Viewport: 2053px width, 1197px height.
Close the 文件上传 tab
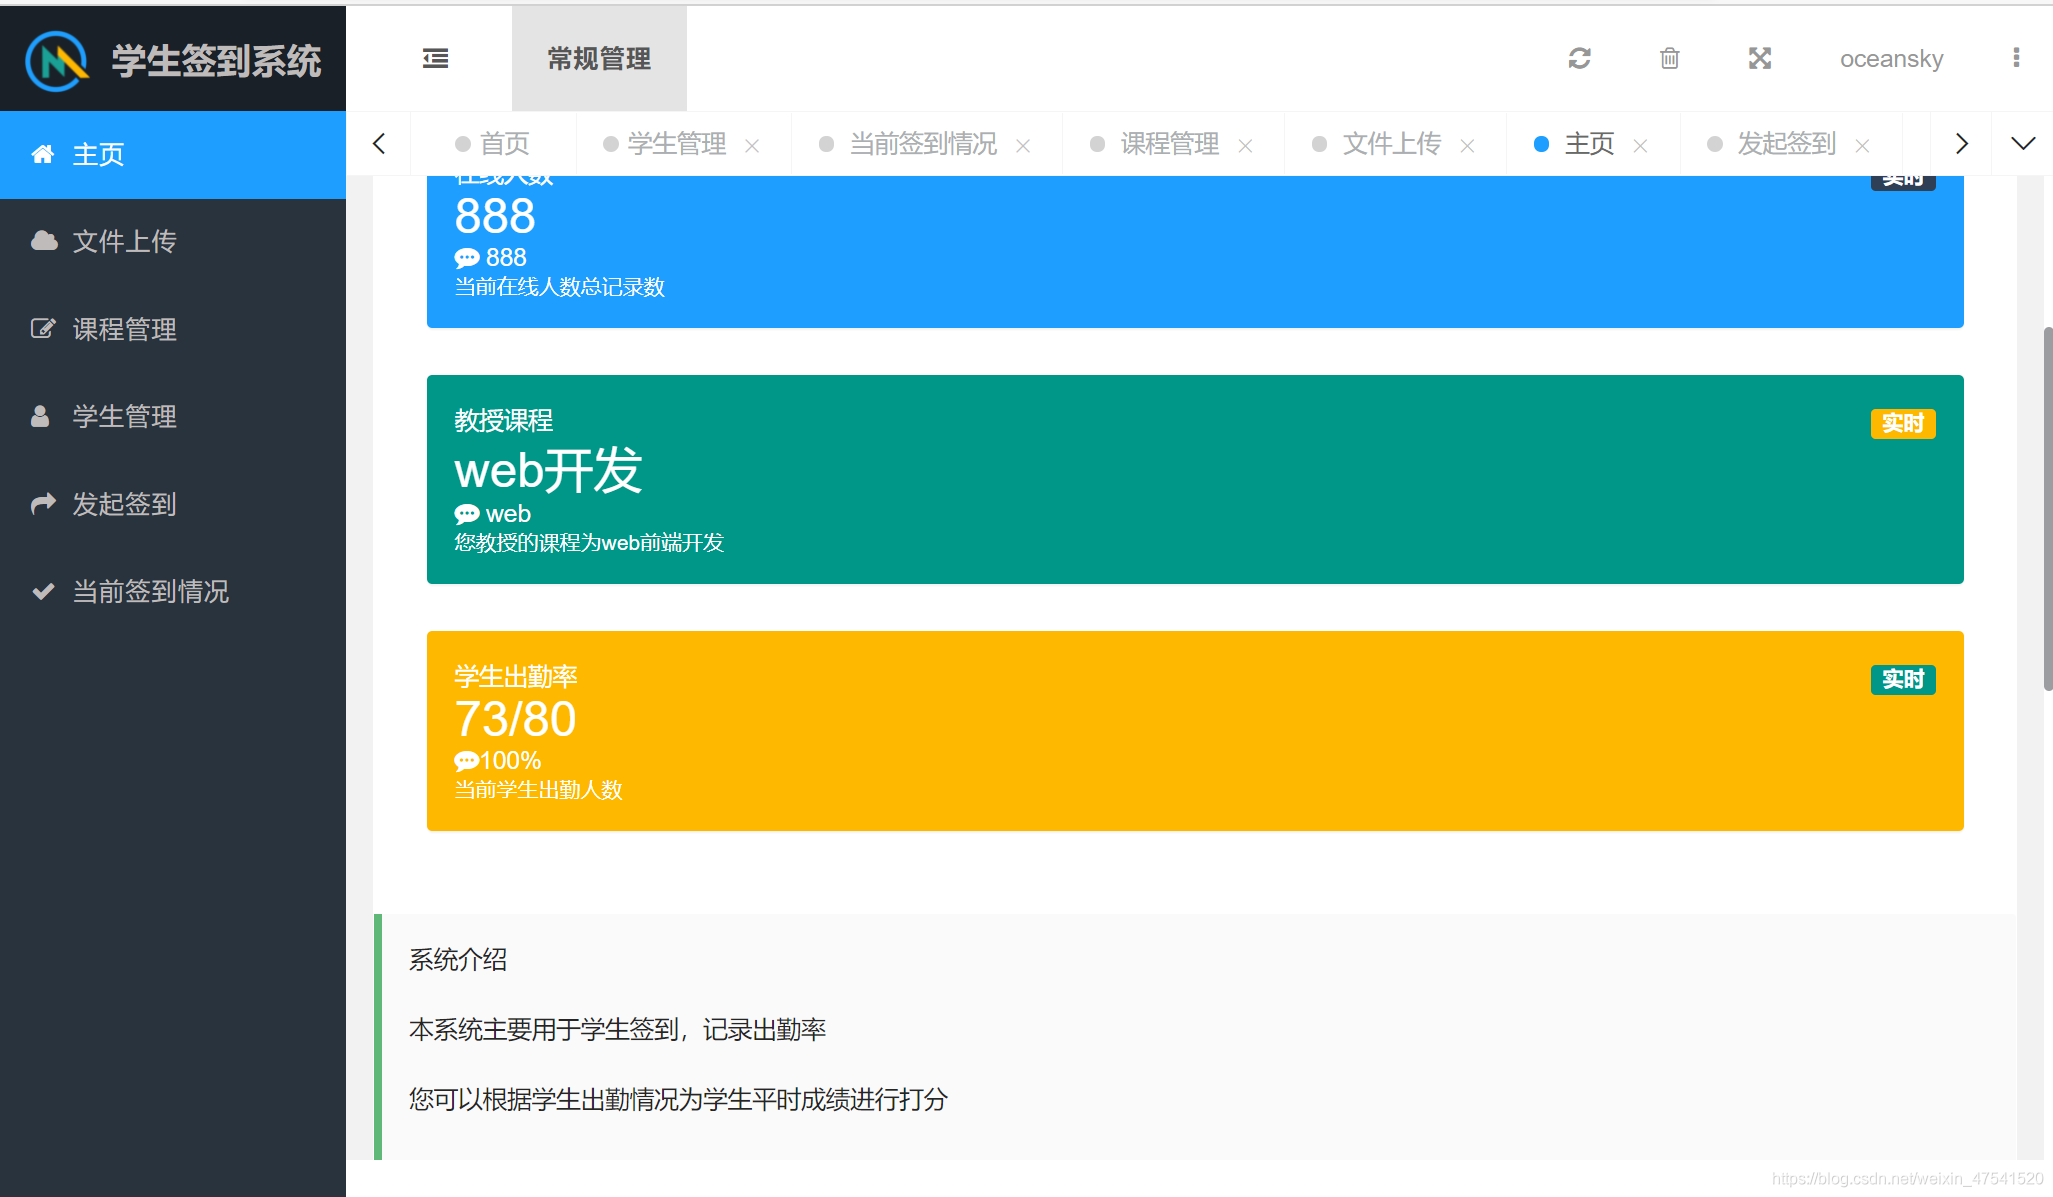1467,145
